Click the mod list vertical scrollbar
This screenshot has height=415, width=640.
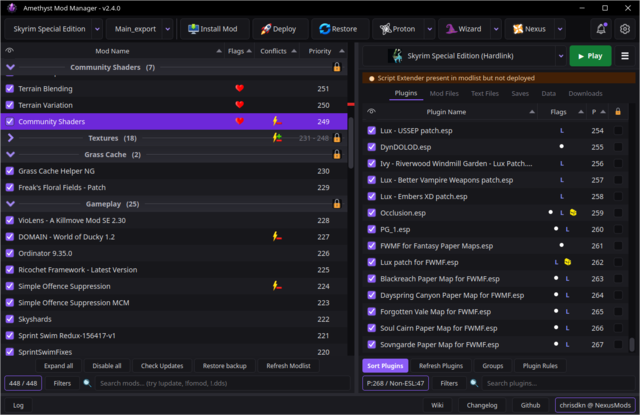tap(351, 143)
